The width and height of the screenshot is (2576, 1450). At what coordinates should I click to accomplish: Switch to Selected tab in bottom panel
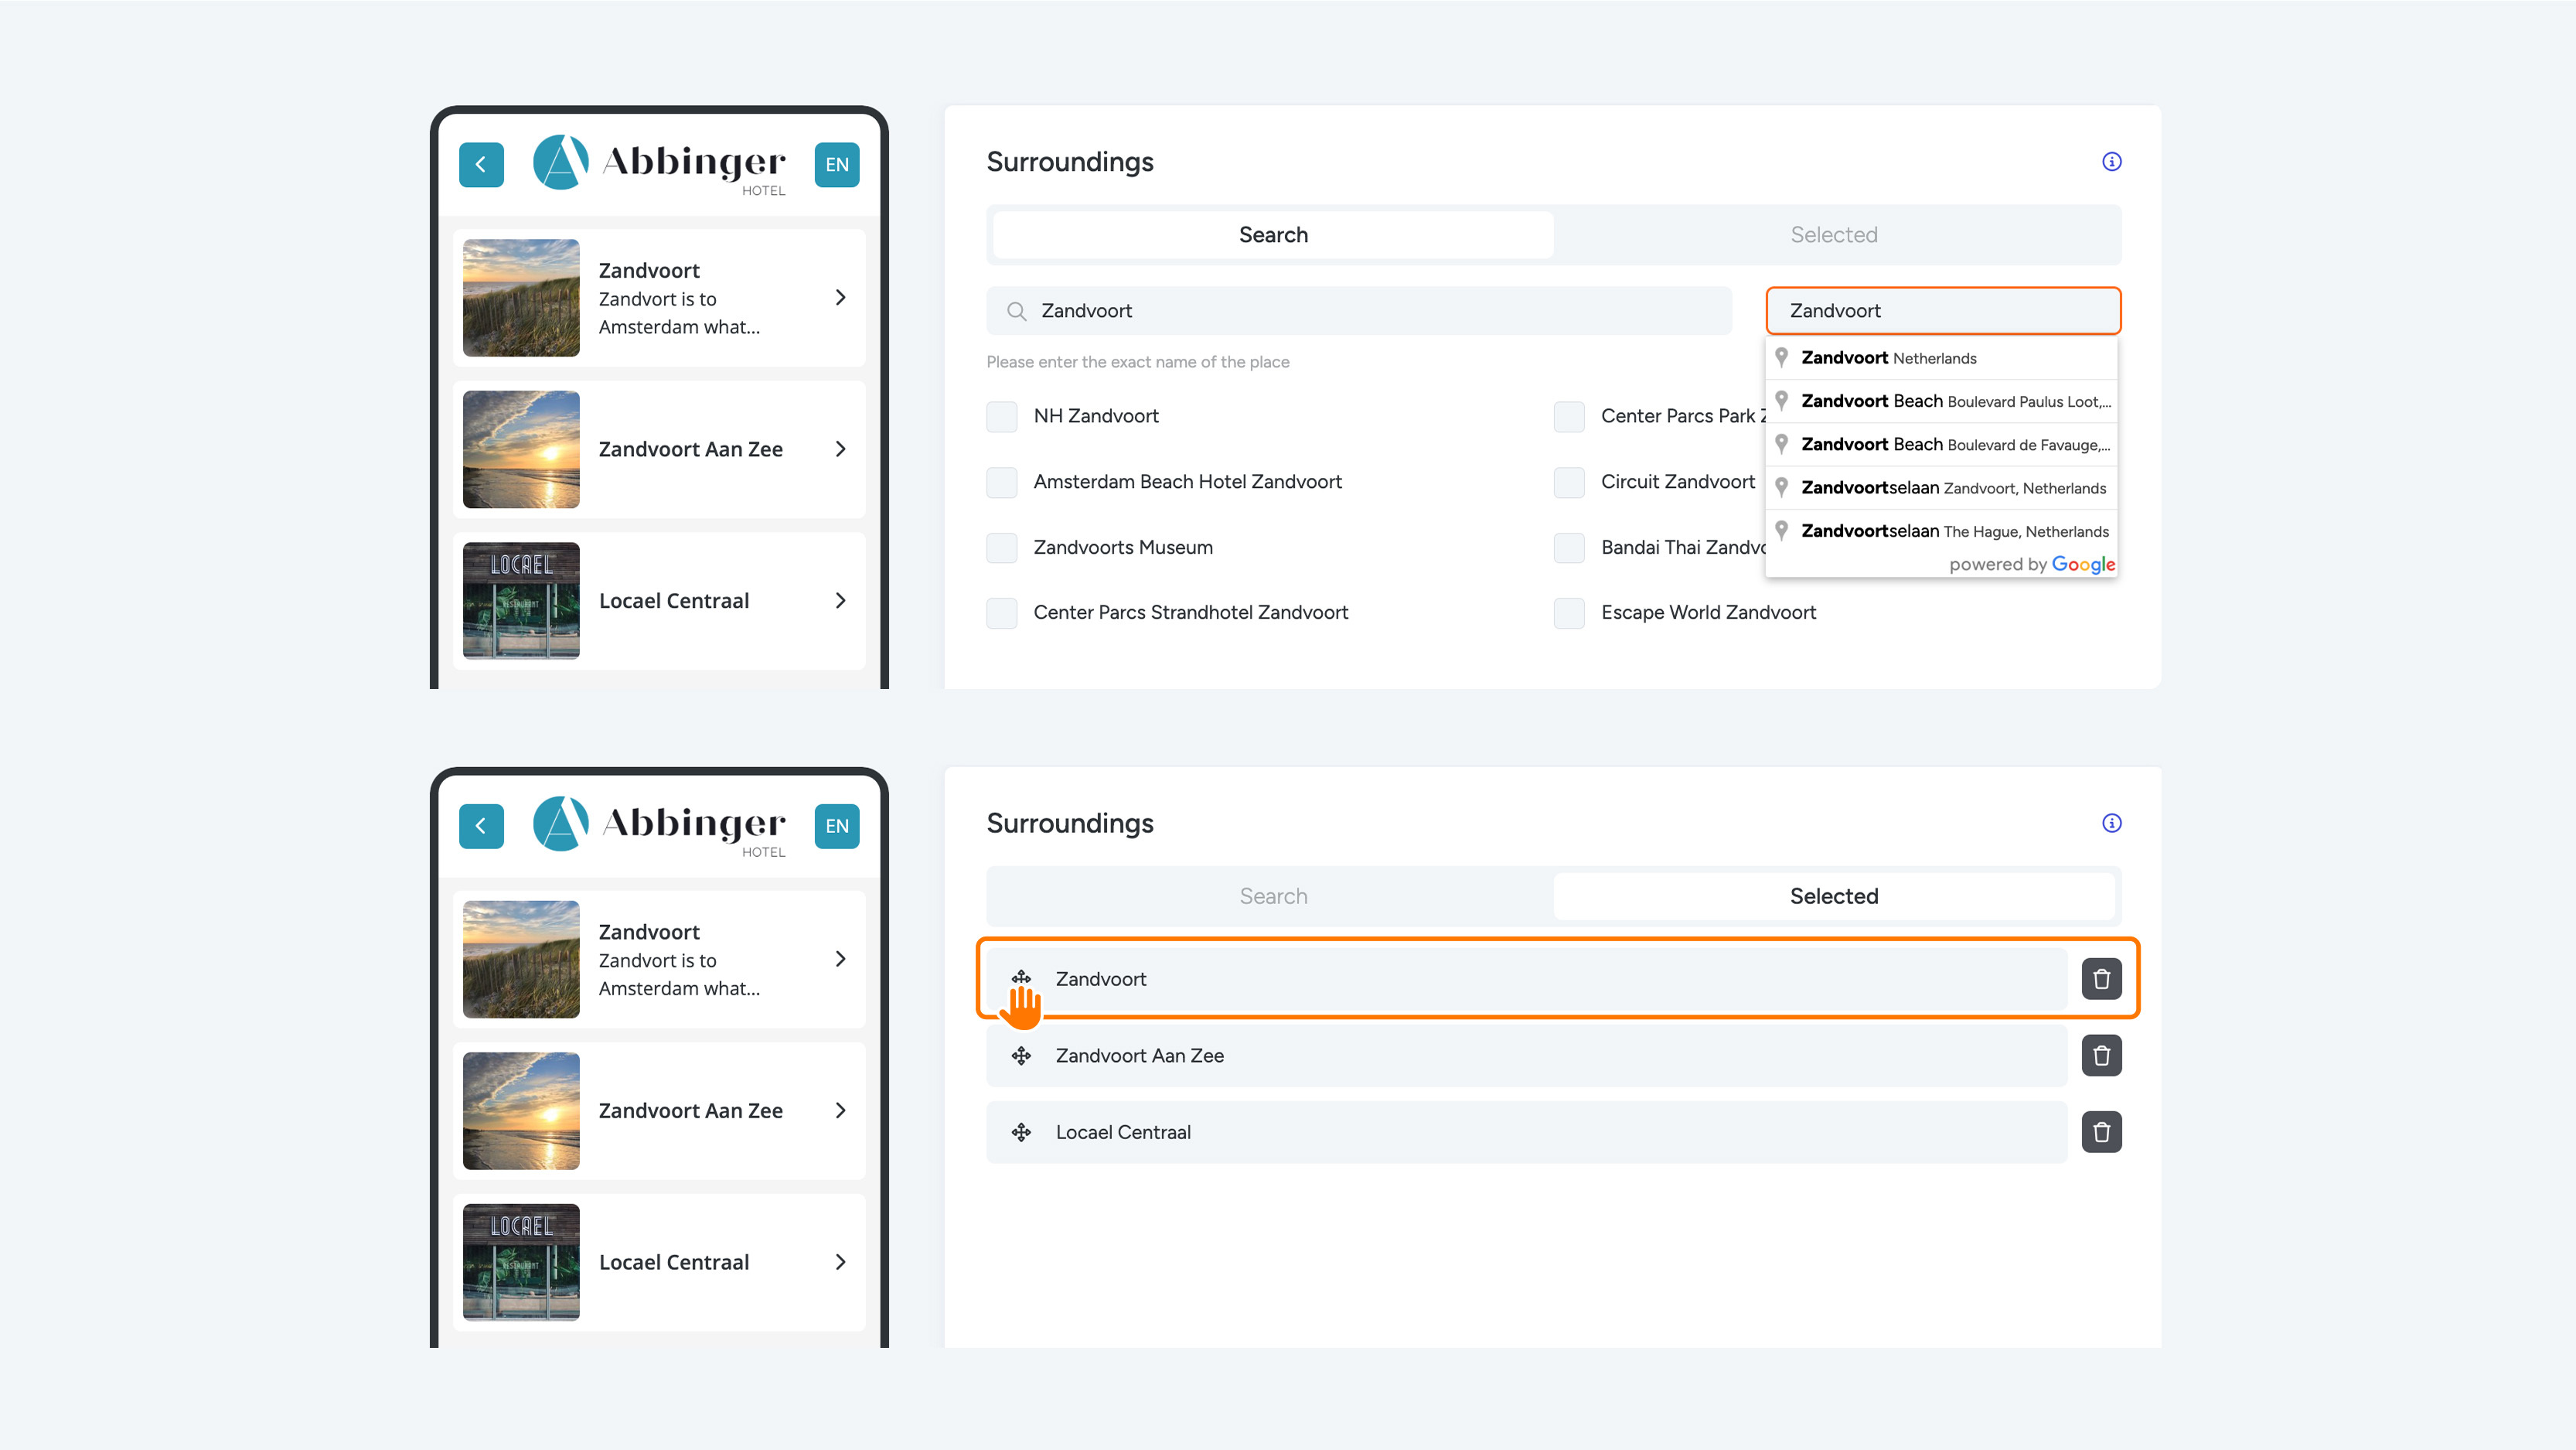tap(1834, 896)
